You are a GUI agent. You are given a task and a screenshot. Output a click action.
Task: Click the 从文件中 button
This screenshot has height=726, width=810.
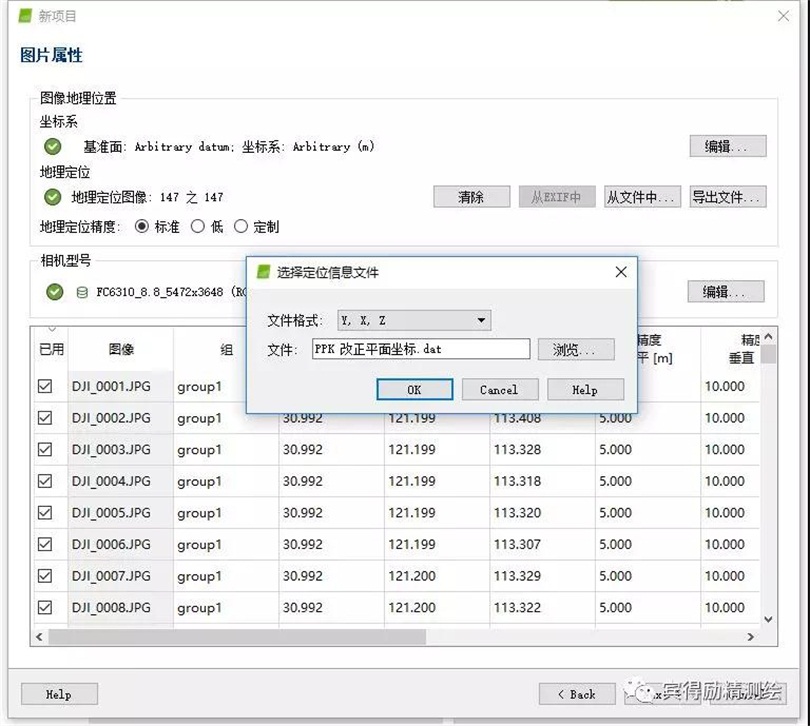(x=642, y=197)
